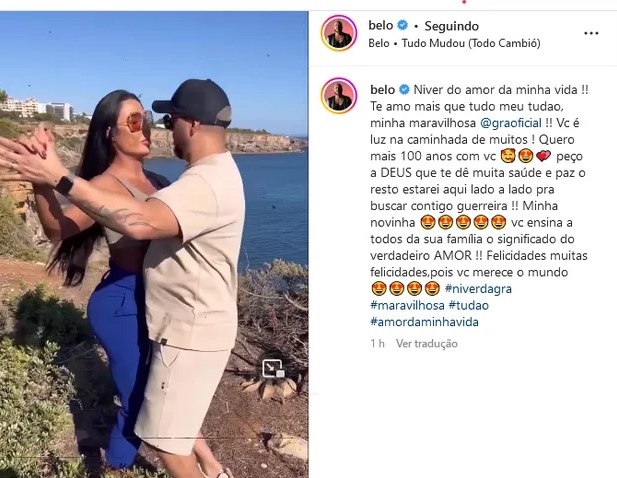
Task: Open the #niverdagra hashtag
Action: (x=478, y=289)
